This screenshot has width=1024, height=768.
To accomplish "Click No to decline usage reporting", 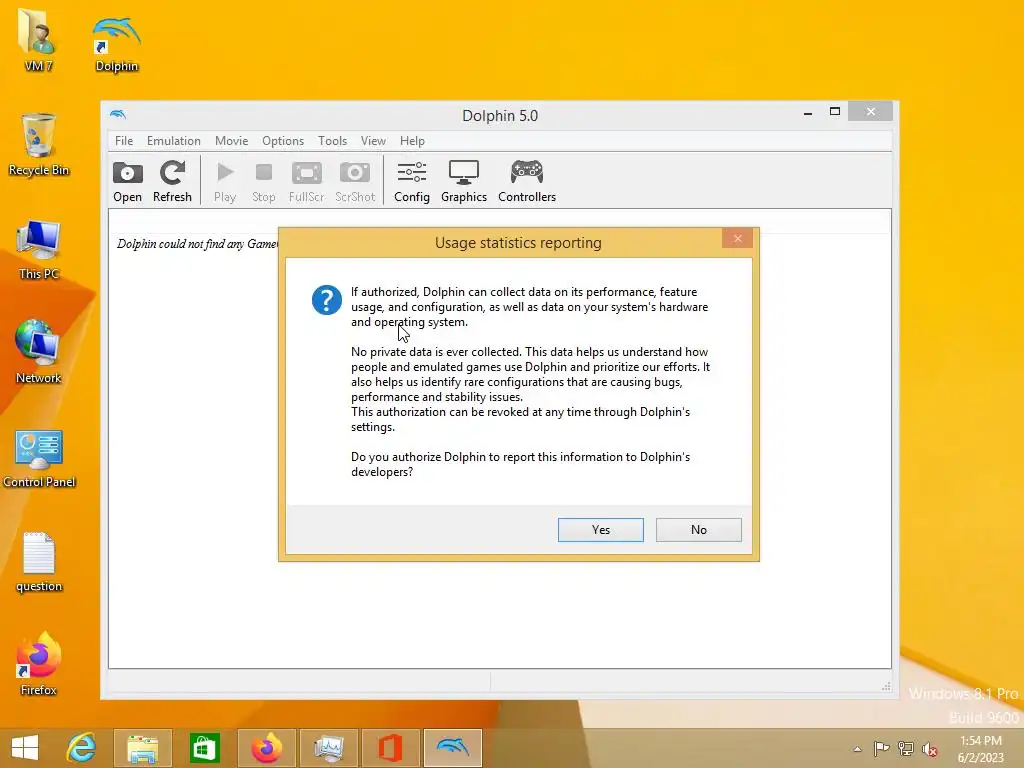I will click(x=699, y=530).
